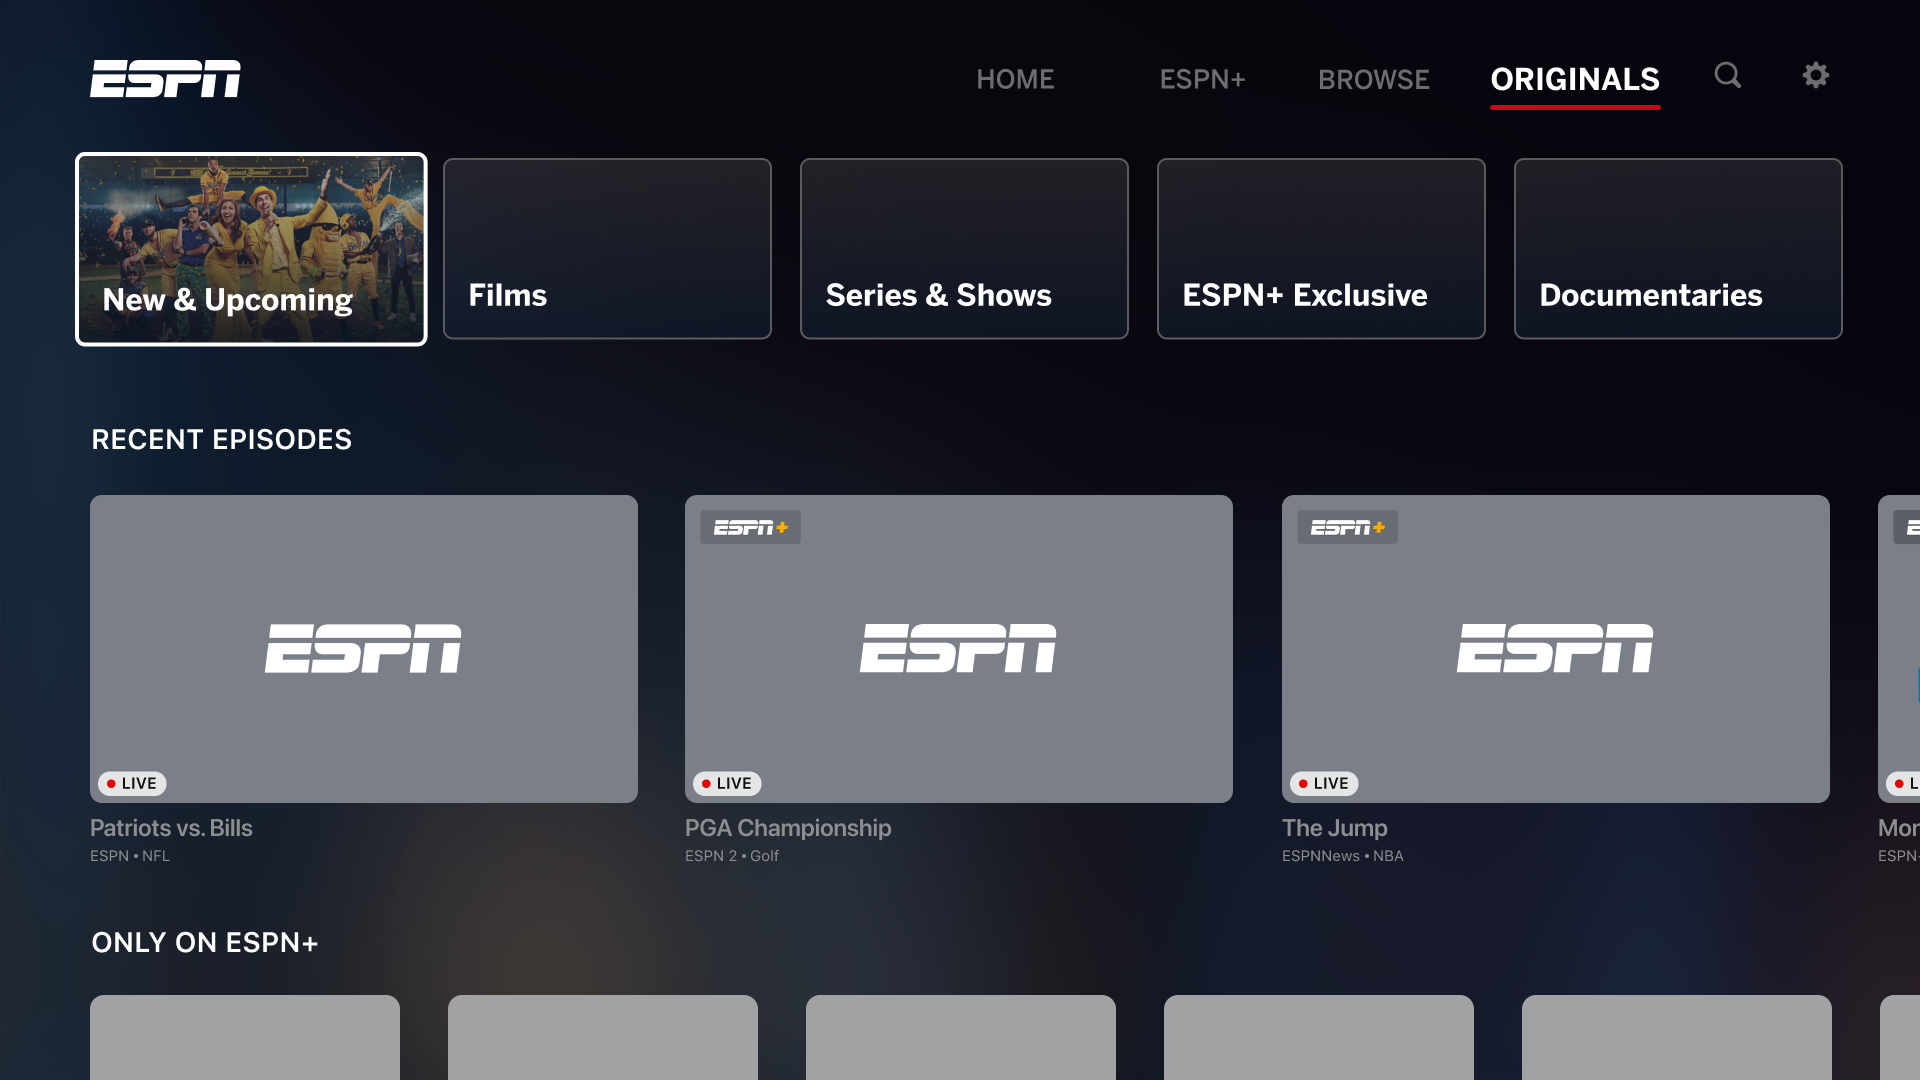Screen dimensions: 1920x1080
Task: Click LIVE badge on The Jump
Action: 1324,783
